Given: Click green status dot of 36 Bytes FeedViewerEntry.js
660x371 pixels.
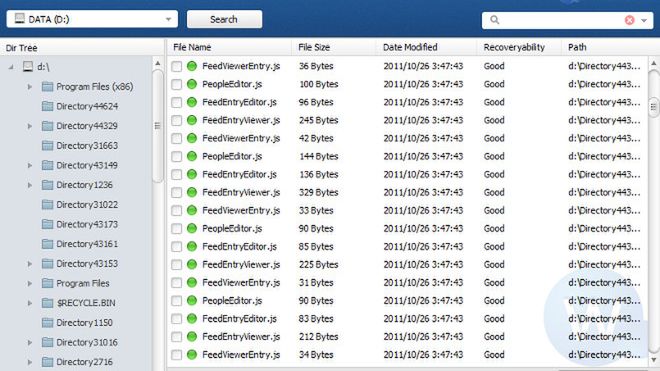Looking at the screenshot, I should pyautogui.click(x=192, y=66).
